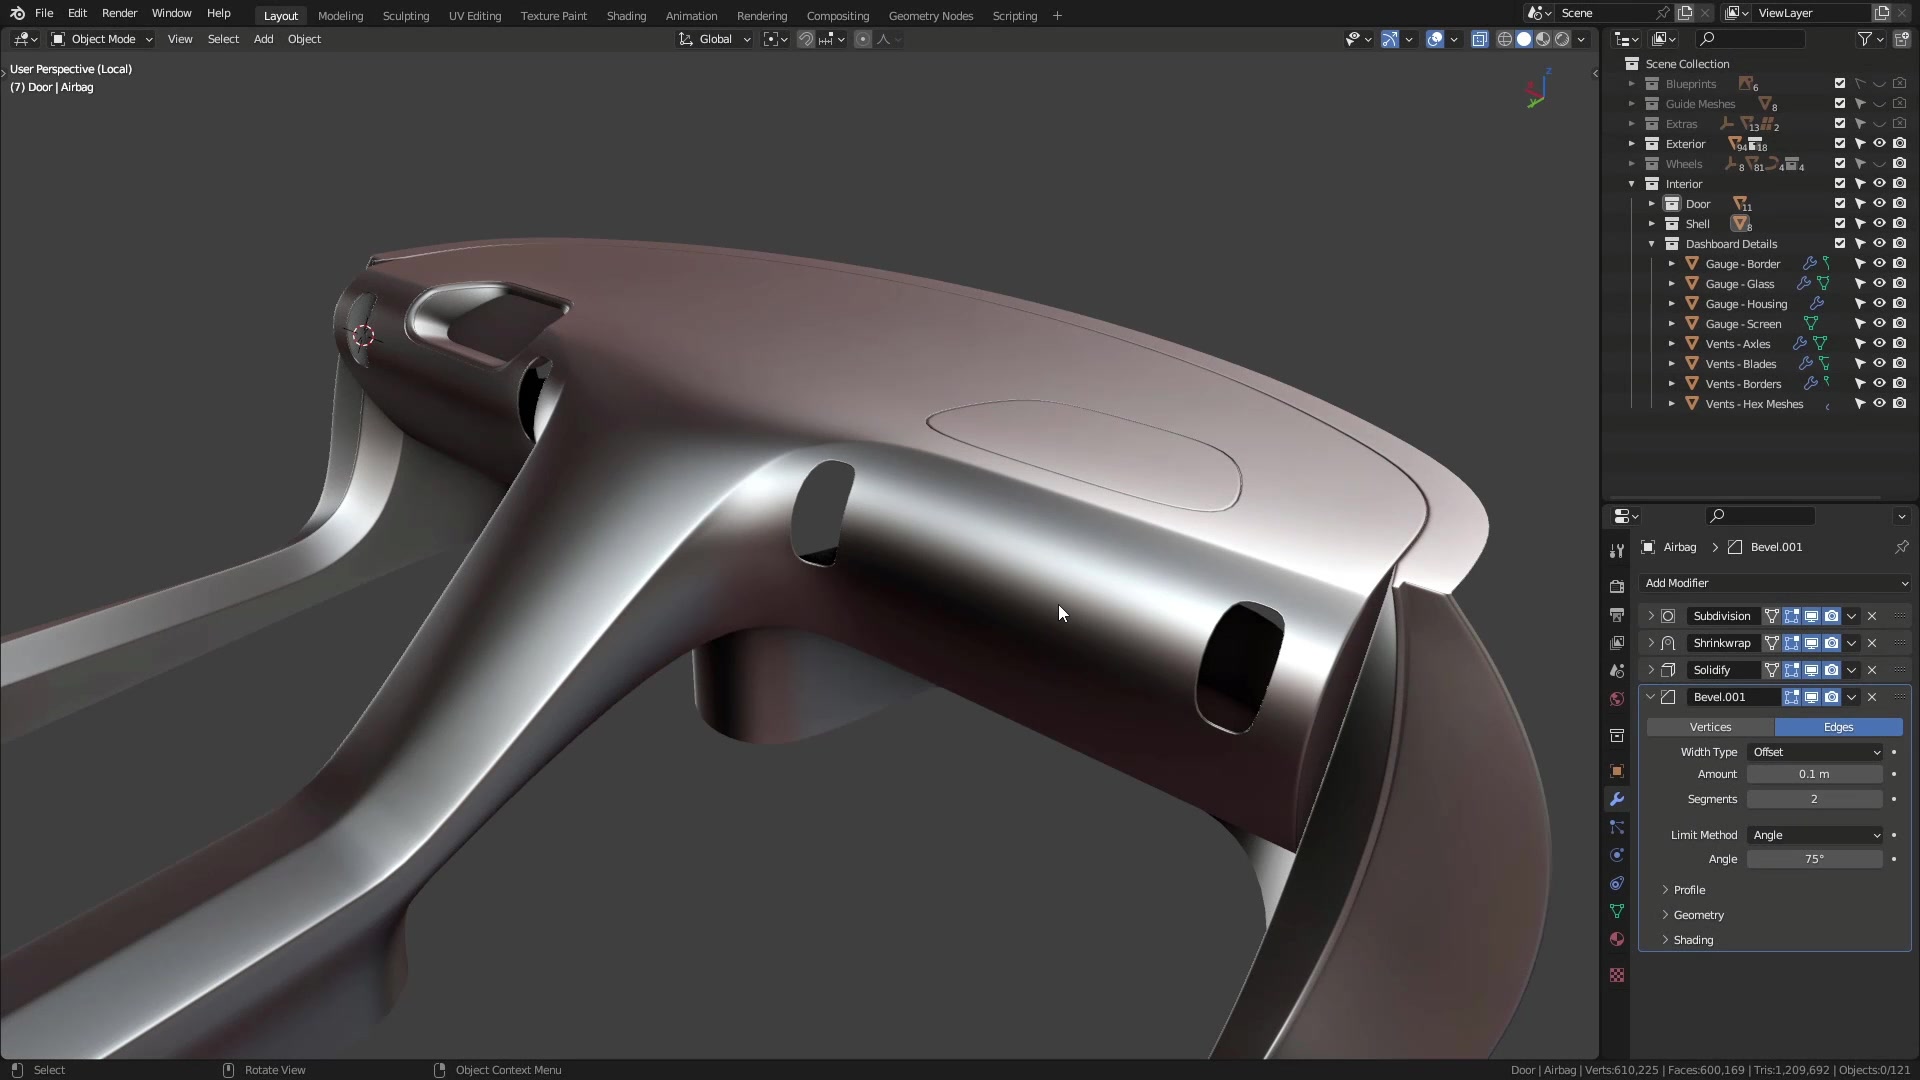The height and width of the screenshot is (1080, 1920).
Task: Open the Width Type Offset dropdown
Action: (1815, 752)
